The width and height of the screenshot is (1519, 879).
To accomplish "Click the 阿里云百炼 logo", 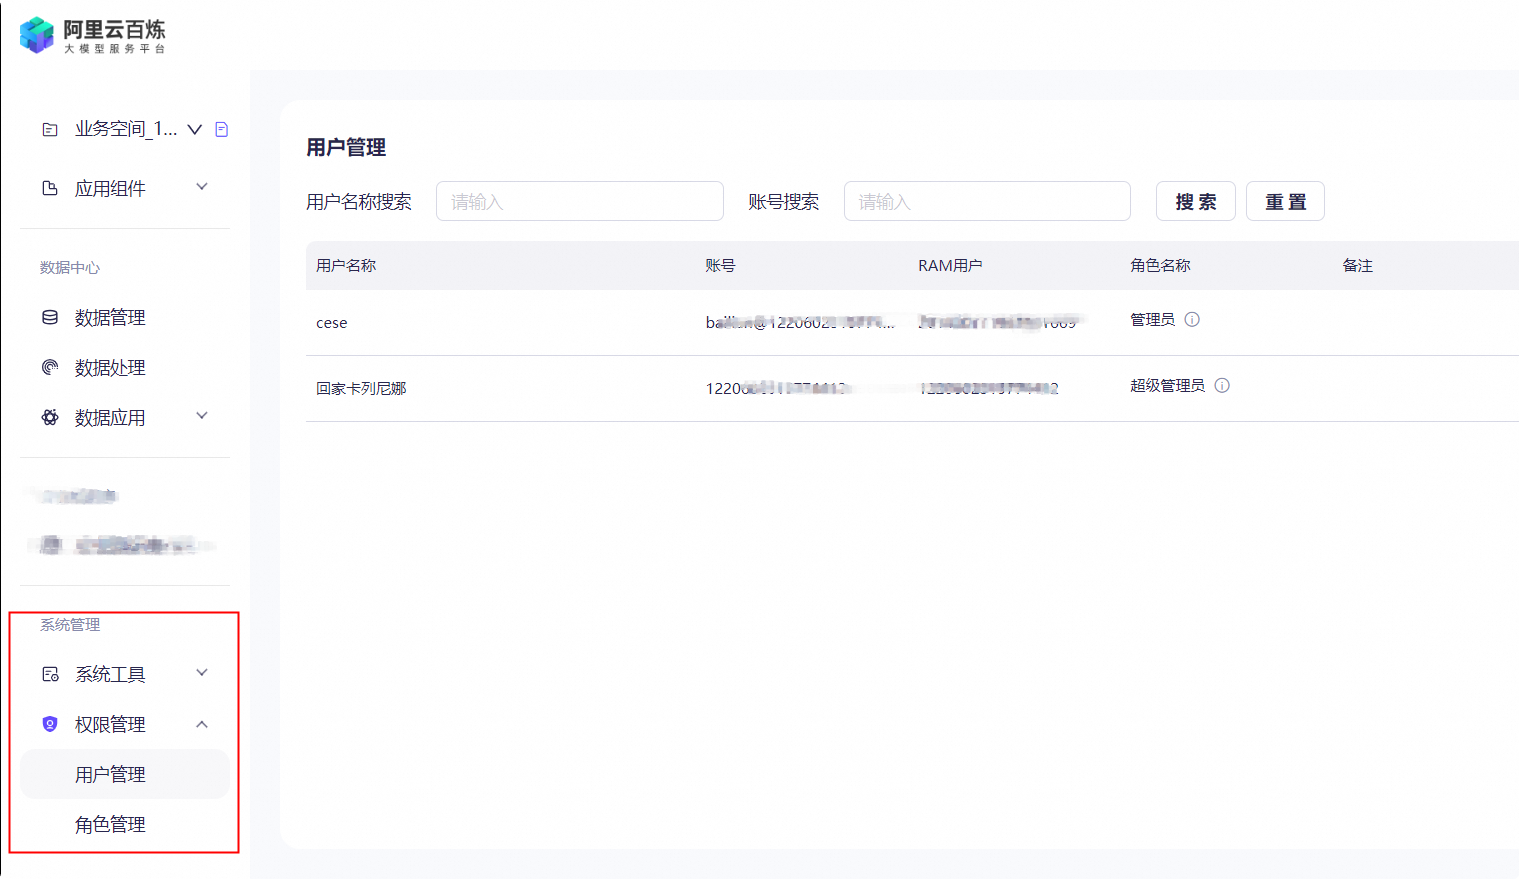I will point(92,35).
